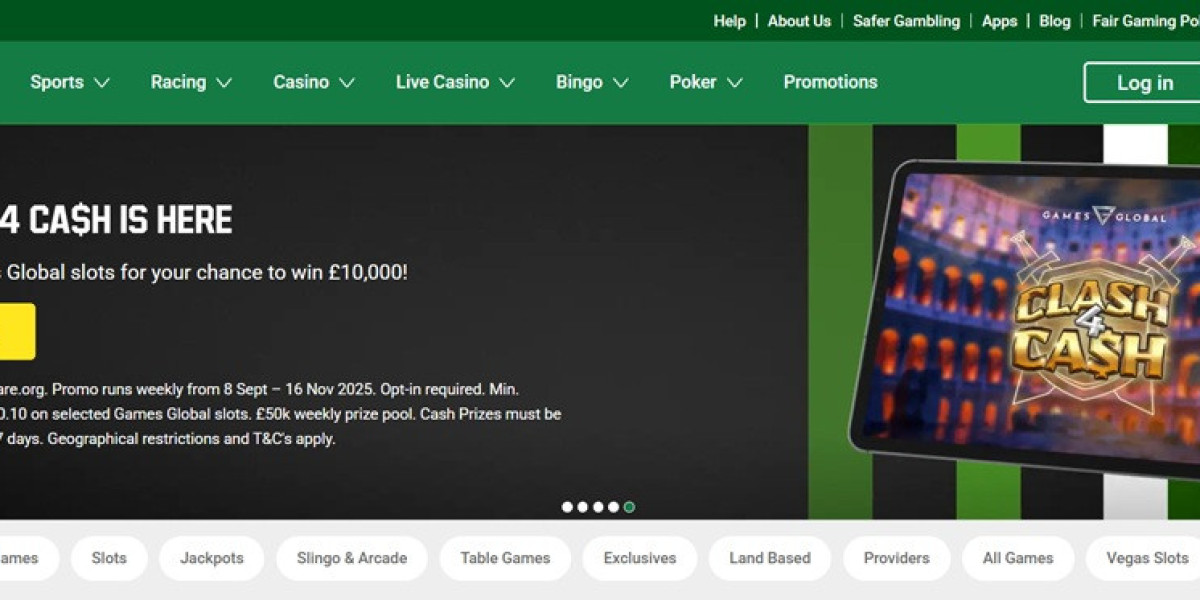The height and width of the screenshot is (600, 1200).
Task: Visit the About Us link
Action: [799, 21]
